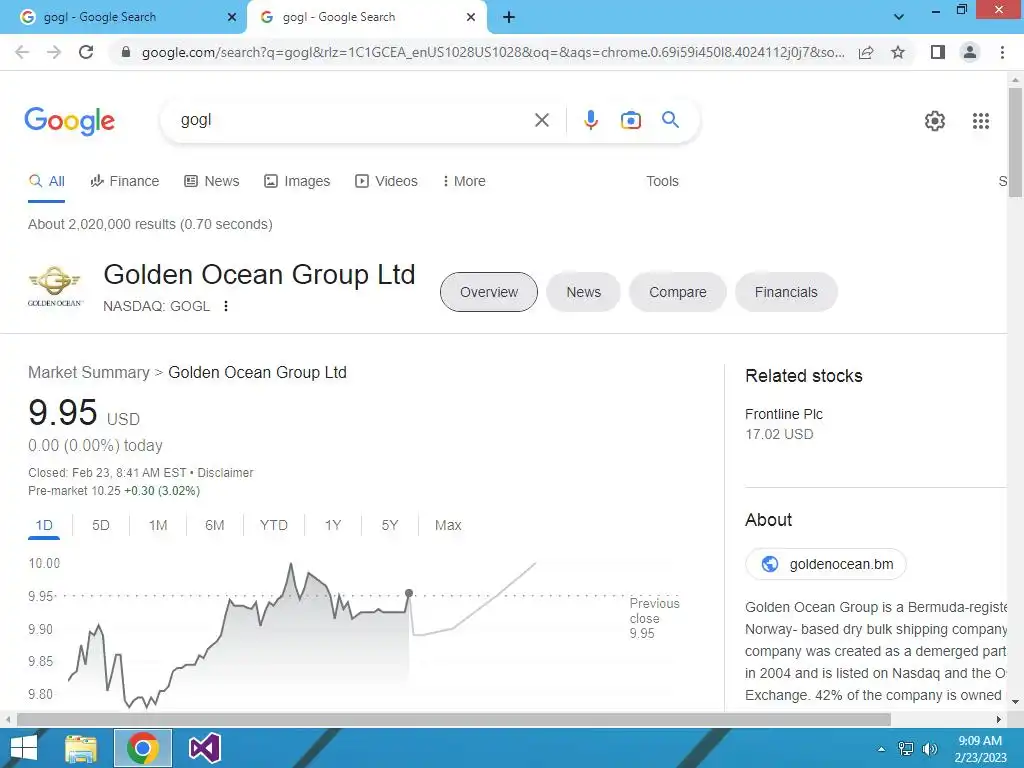Open Frontline Plc related stock
The image size is (1024, 768).
pyautogui.click(x=784, y=414)
